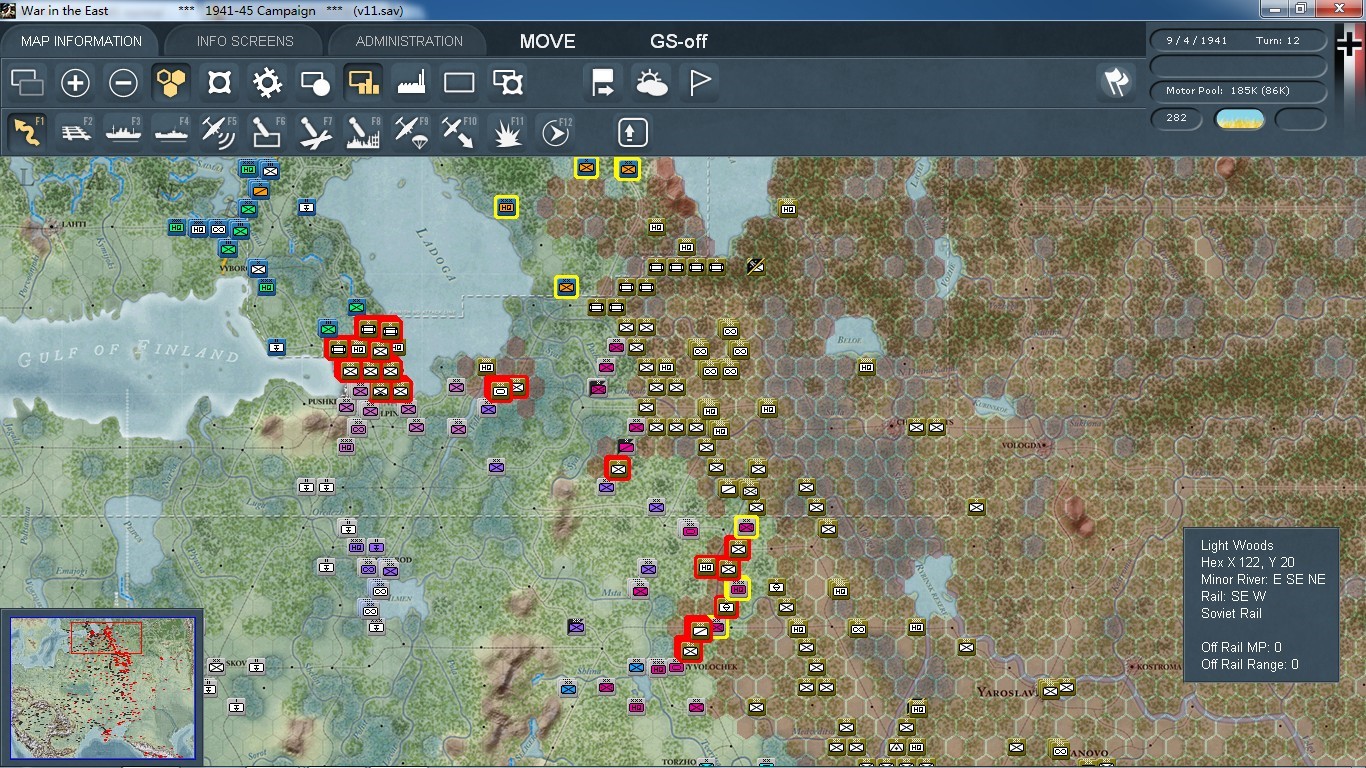This screenshot has height=768, width=1366.
Task: Select the F3 ship transport icon
Action: (x=123, y=132)
